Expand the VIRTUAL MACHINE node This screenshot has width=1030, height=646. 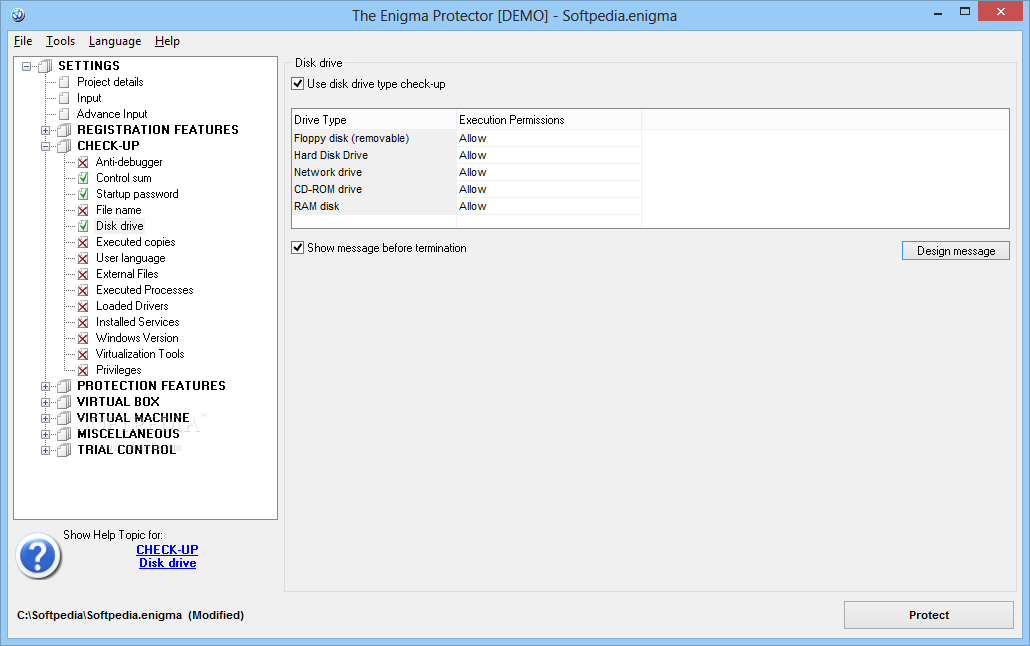tap(45, 419)
